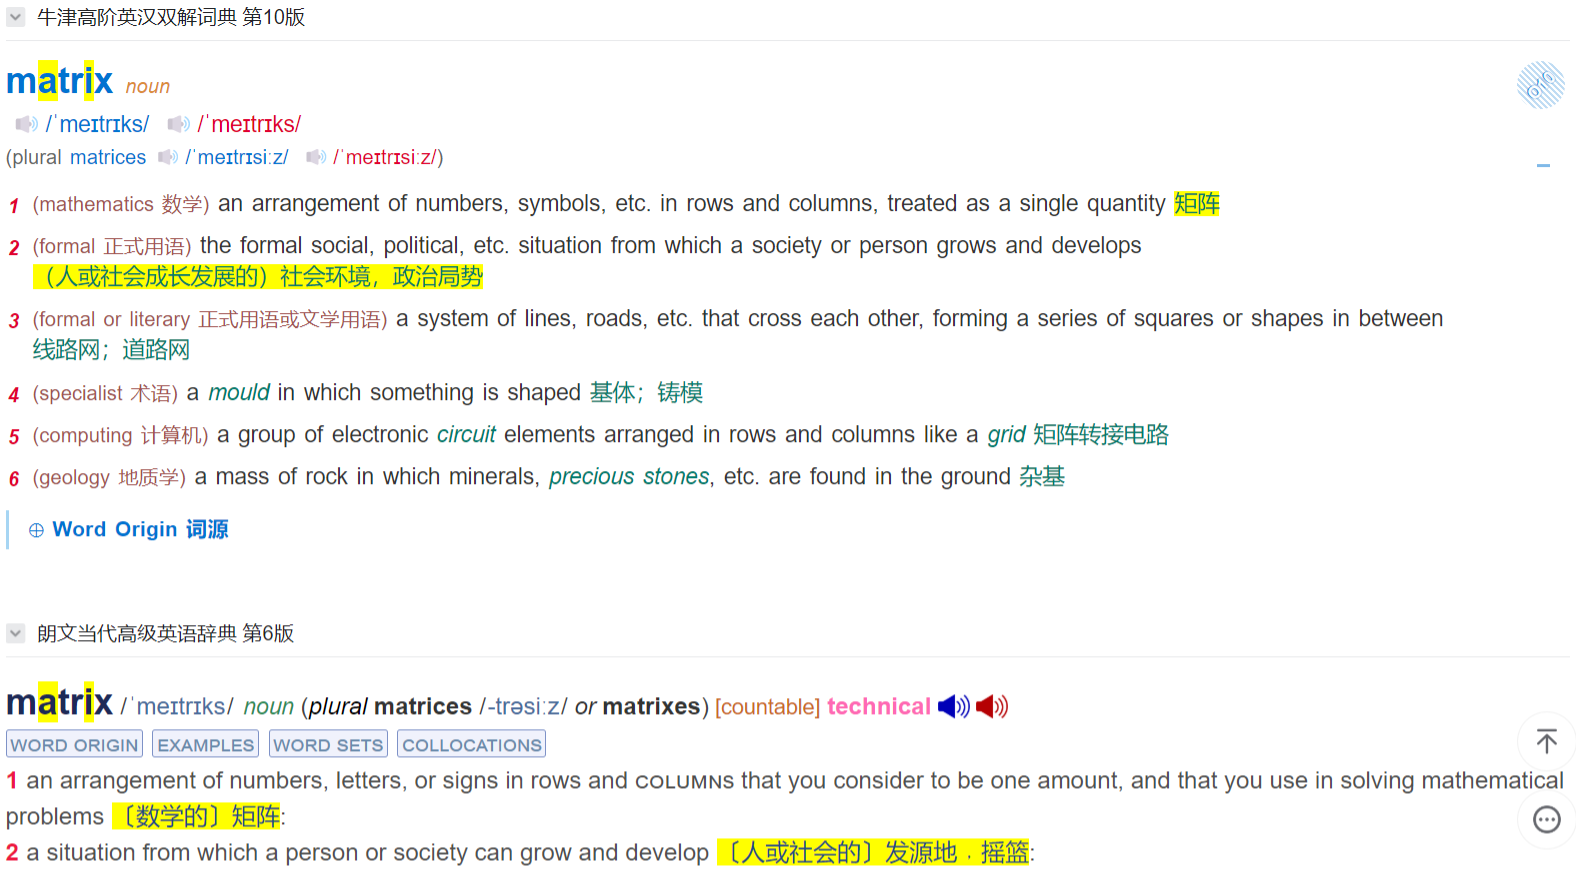
Task: Open the chat bubble feedback button
Action: 1546,820
